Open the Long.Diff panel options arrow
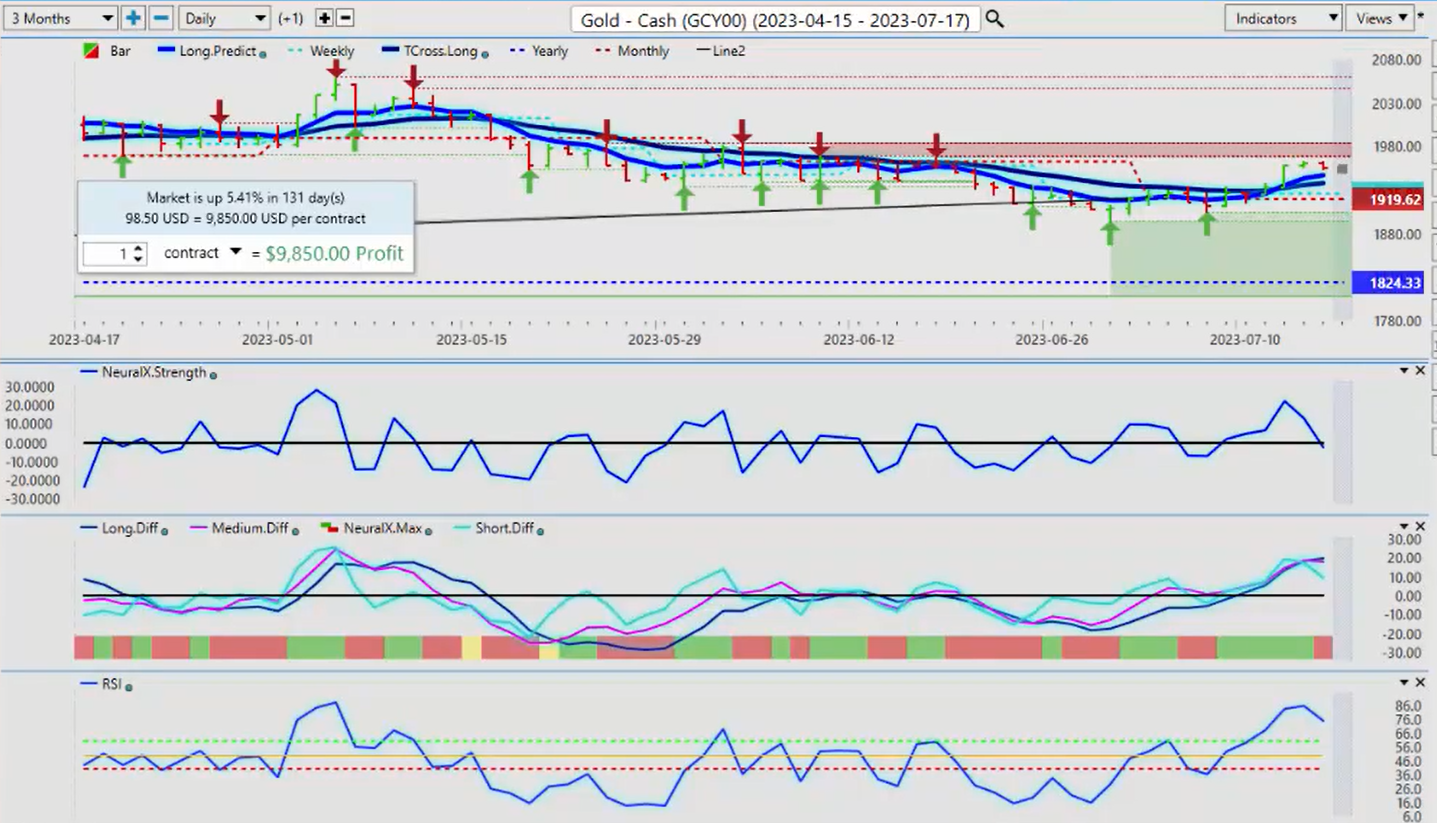 tap(1404, 526)
